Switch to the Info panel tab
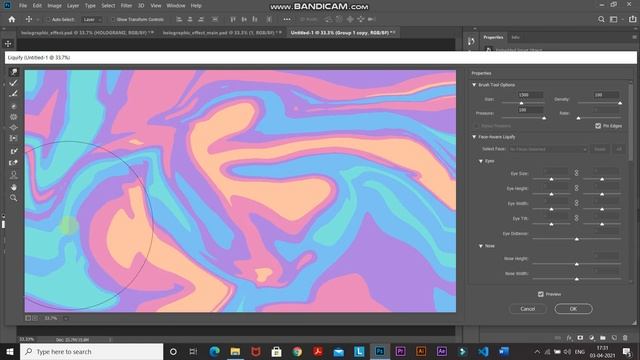640x360 pixels. (x=516, y=37)
